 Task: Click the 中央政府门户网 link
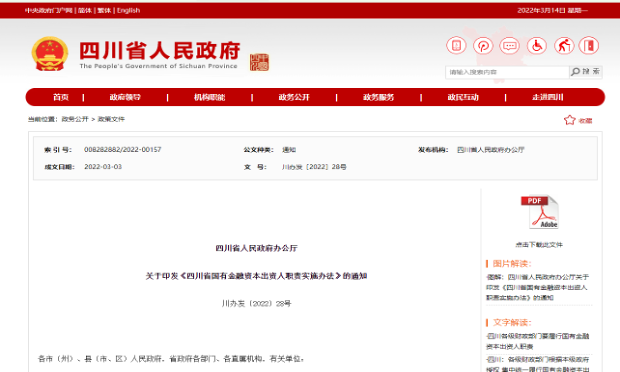click(49, 10)
